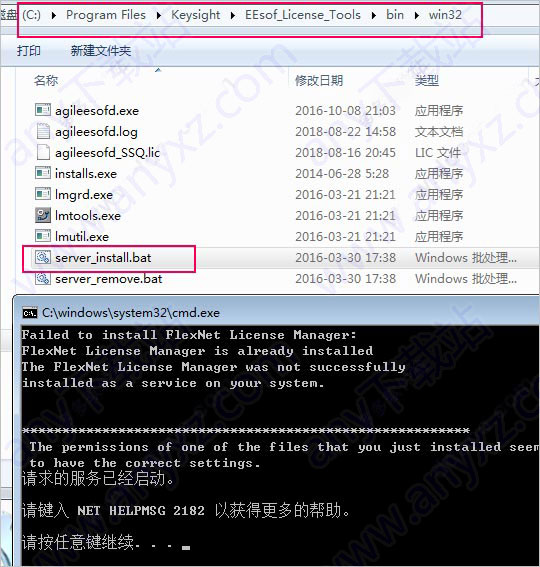Select the agileesofd.exe application icon
This screenshot has width=540, height=567.
point(43,110)
